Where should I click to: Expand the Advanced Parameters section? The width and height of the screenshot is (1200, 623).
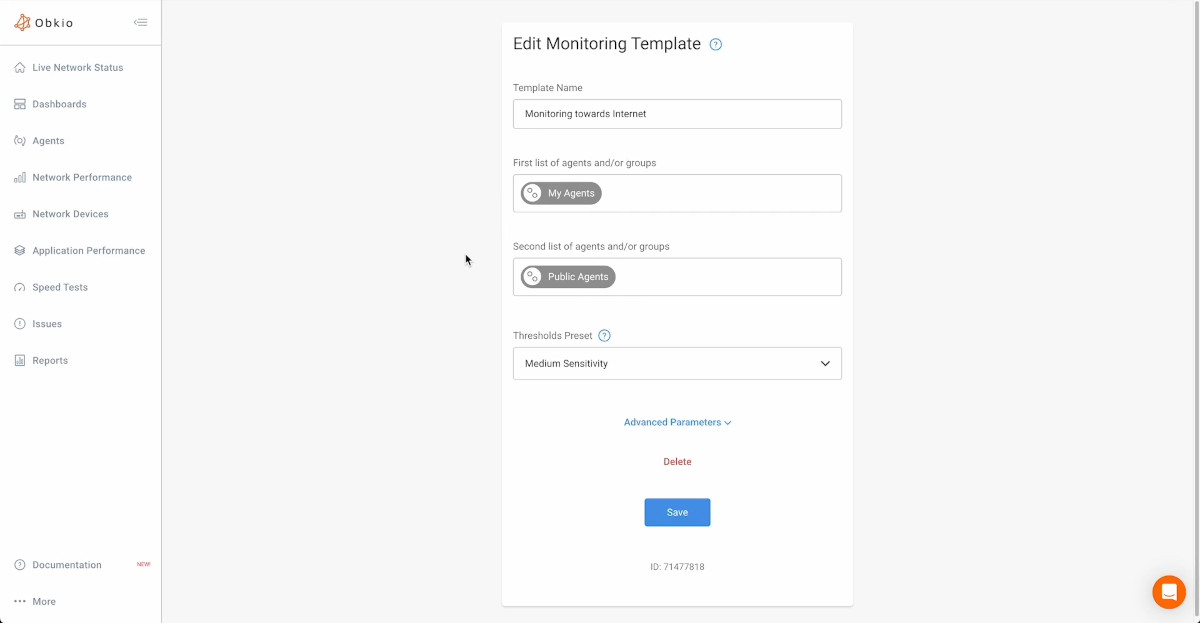pos(677,422)
